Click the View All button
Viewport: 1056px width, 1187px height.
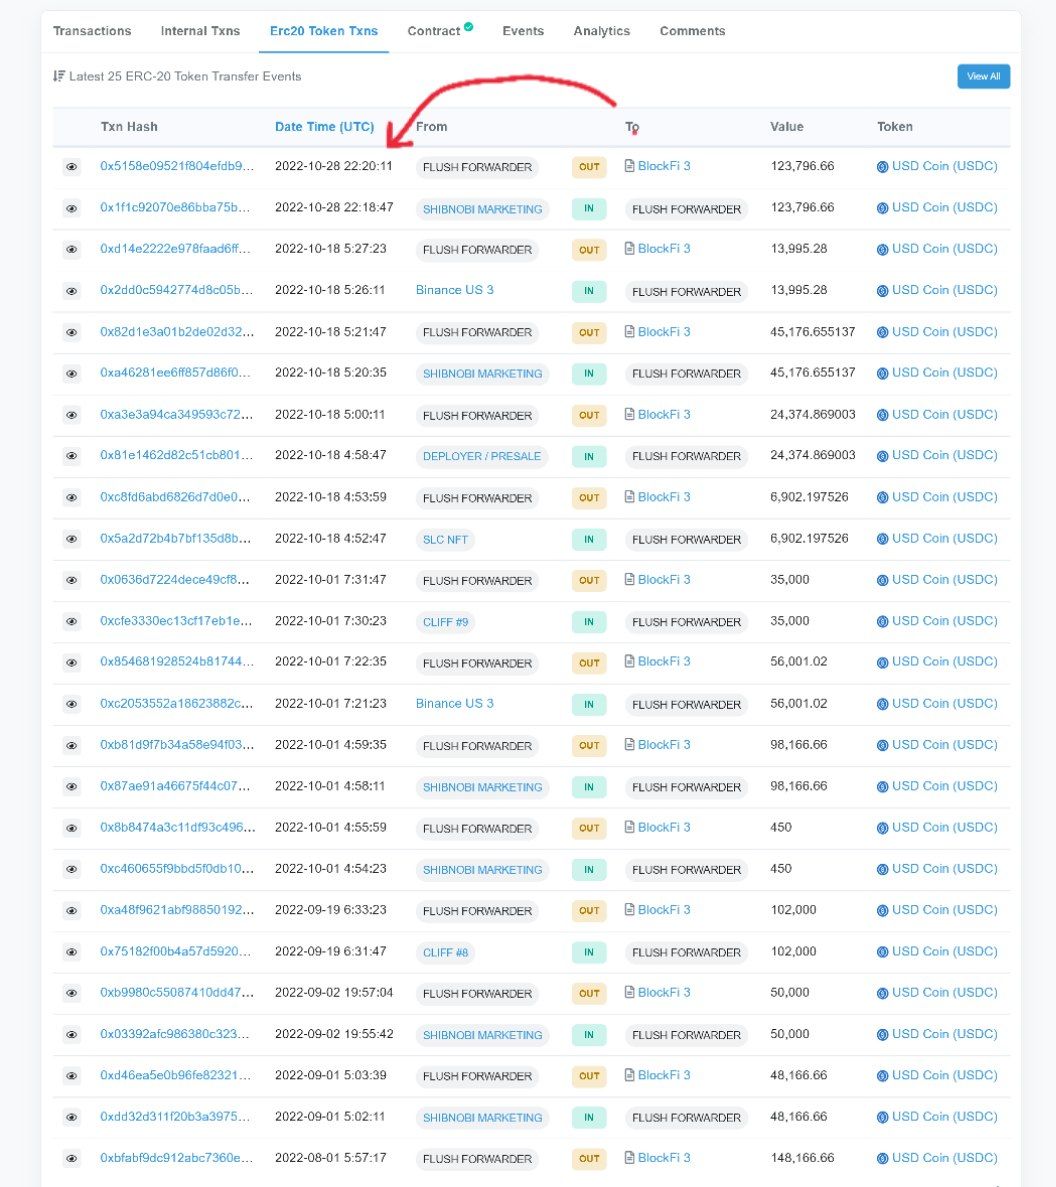coord(983,76)
